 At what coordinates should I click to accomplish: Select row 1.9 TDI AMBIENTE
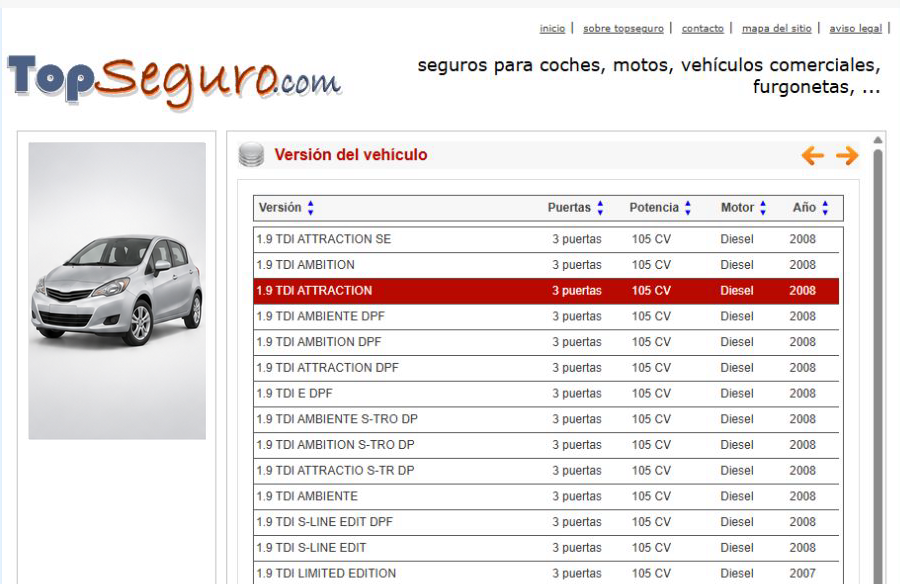546,497
